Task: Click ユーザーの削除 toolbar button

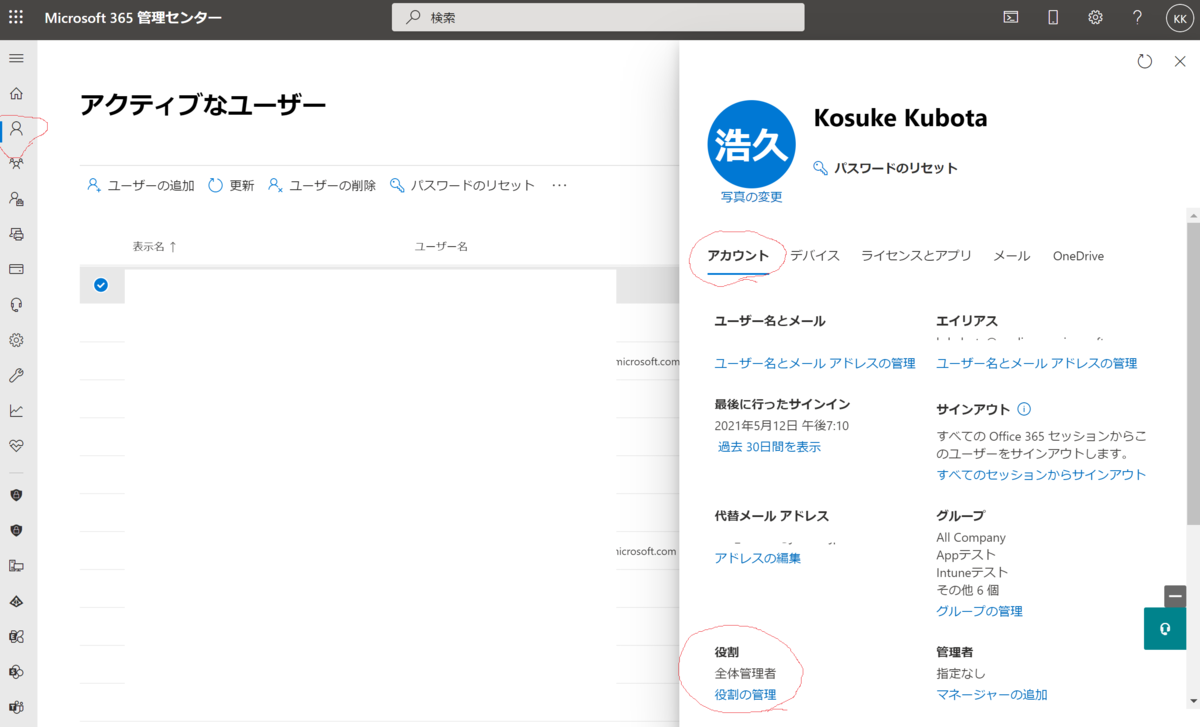Action: [322, 185]
